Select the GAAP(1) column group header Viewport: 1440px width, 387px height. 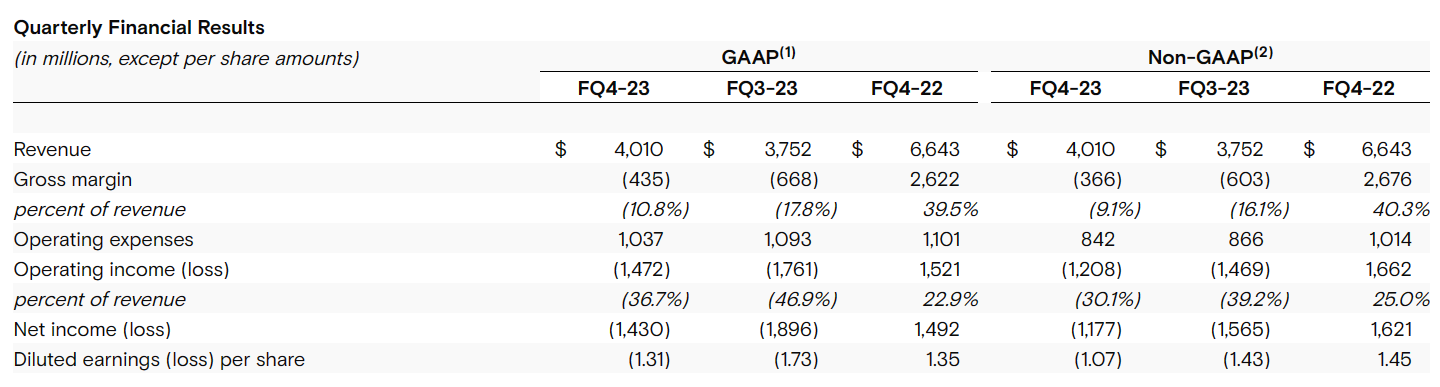pyautogui.click(x=758, y=57)
